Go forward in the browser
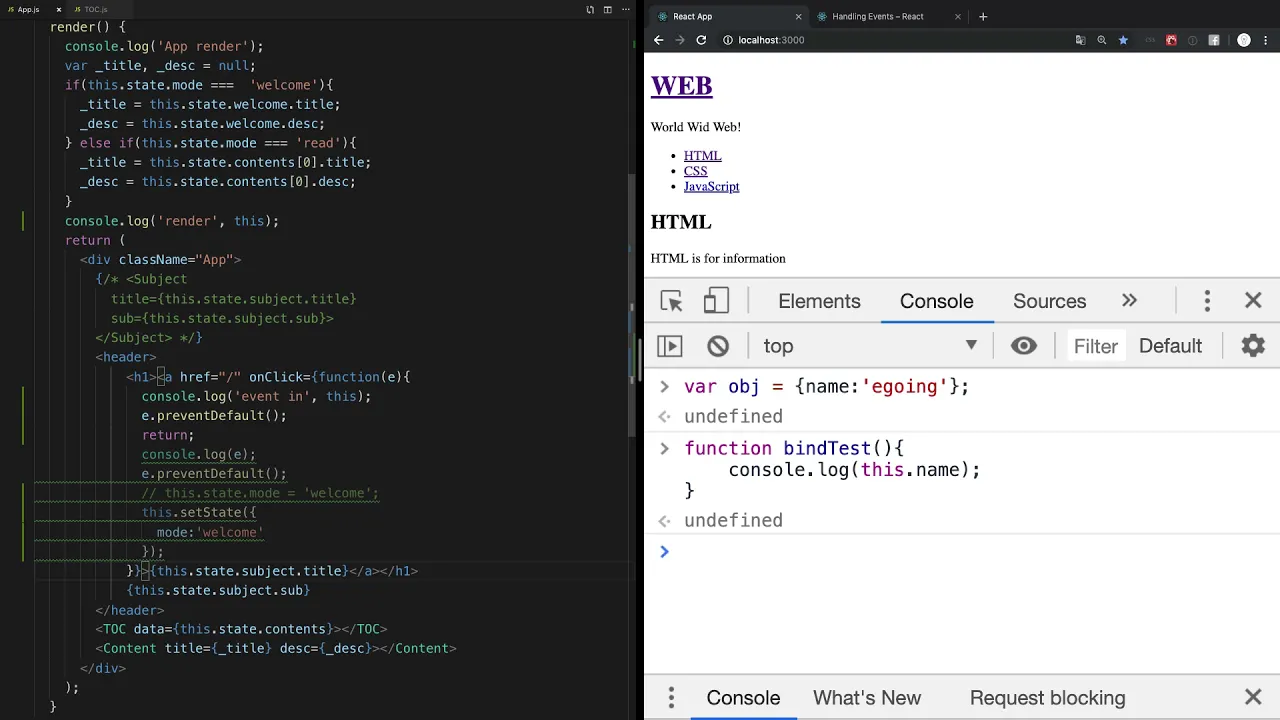This screenshot has width=1280, height=720. [x=680, y=40]
